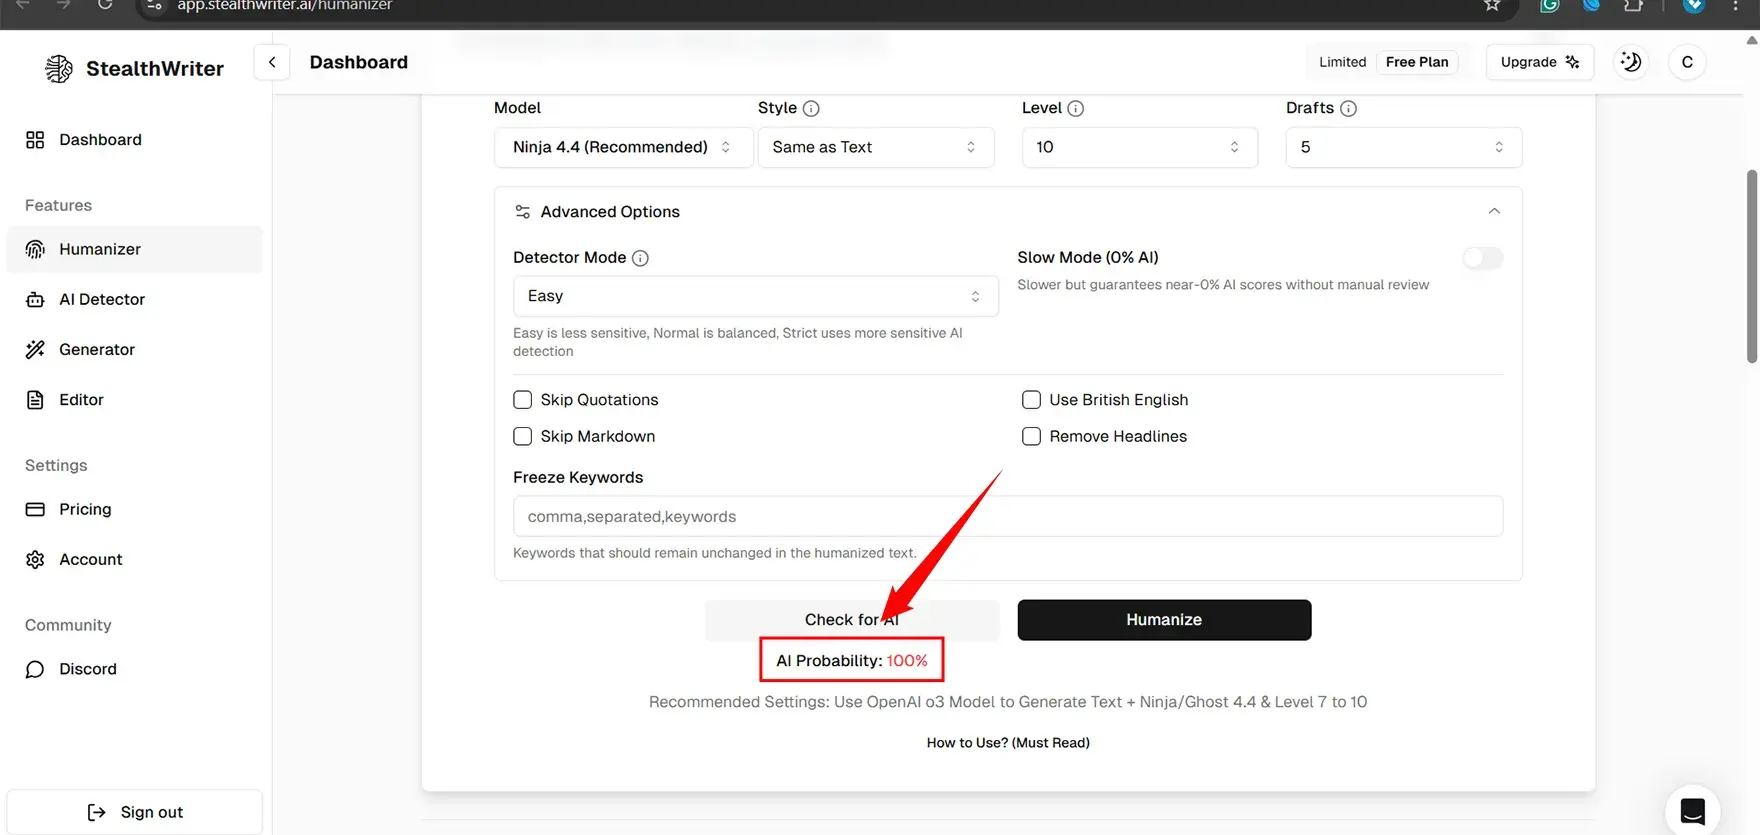Click the Level info icon

point(1076,108)
